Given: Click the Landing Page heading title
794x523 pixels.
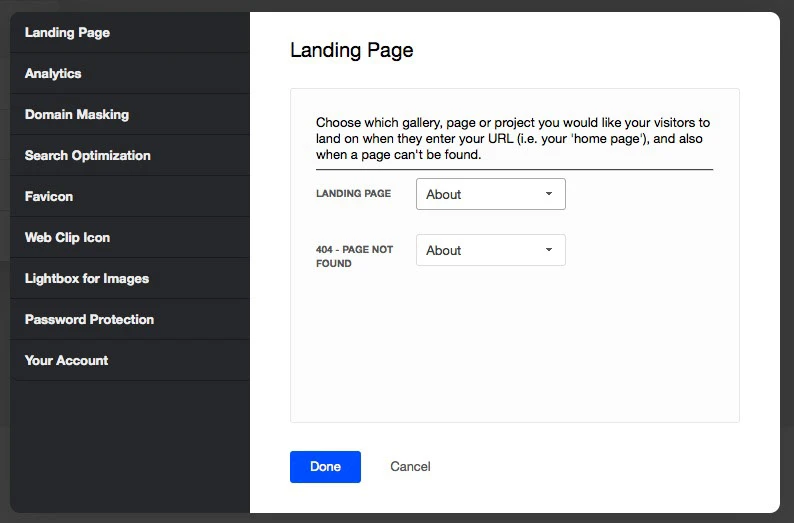Looking at the screenshot, I should pos(351,50).
